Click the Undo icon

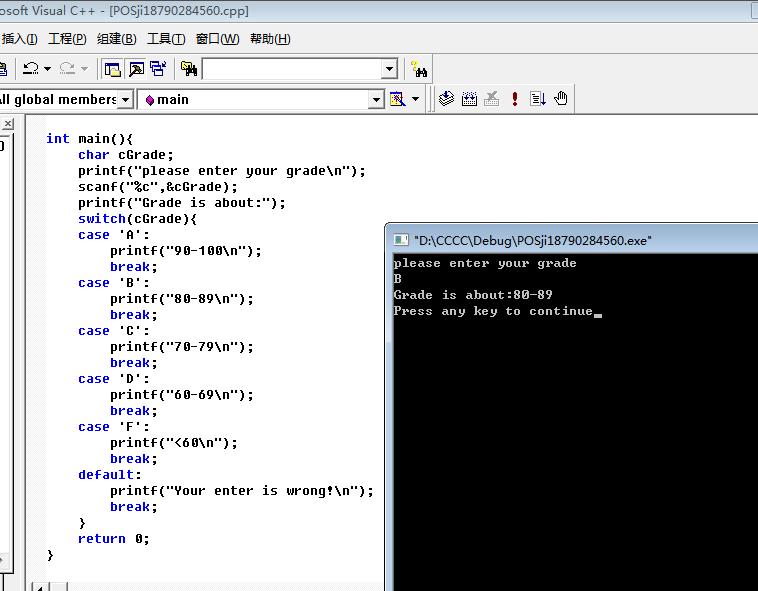31,69
